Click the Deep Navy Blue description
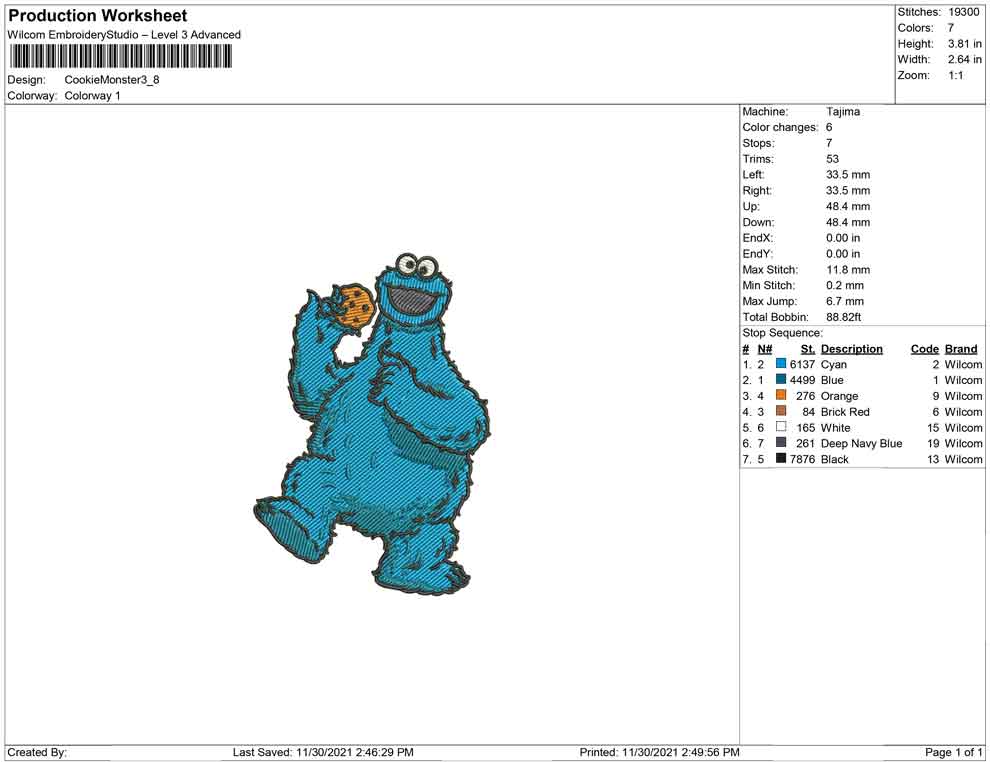This screenshot has height=762, width=990. (x=861, y=443)
